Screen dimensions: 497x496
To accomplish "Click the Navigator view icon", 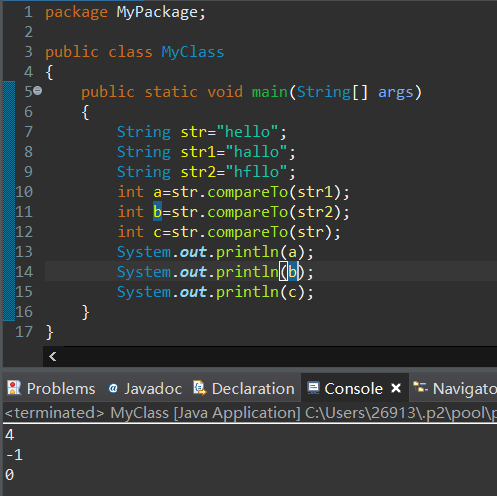I will coord(420,387).
